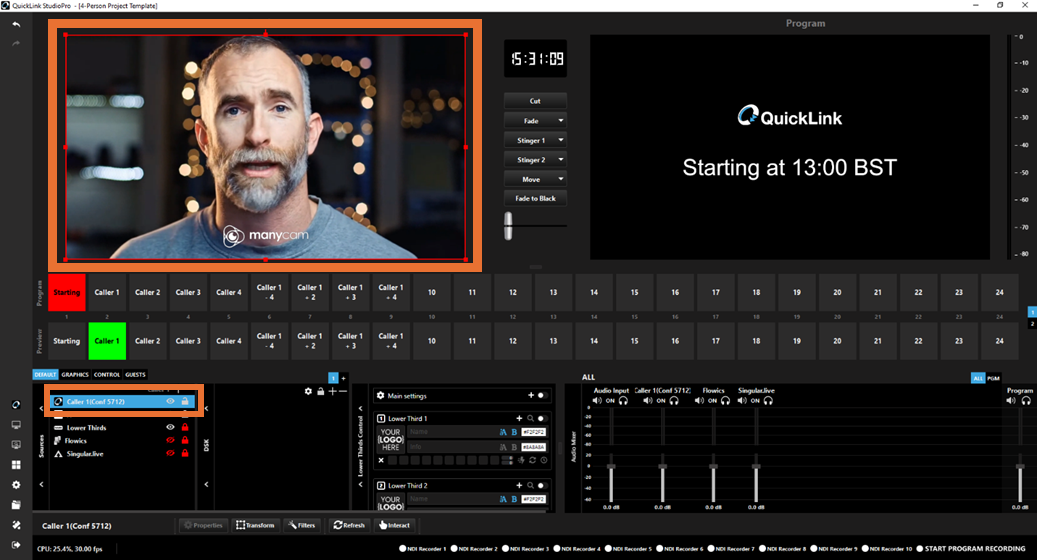Open Lower Third 1 search magnifier
The width and height of the screenshot is (1037, 560).
click(x=530, y=419)
